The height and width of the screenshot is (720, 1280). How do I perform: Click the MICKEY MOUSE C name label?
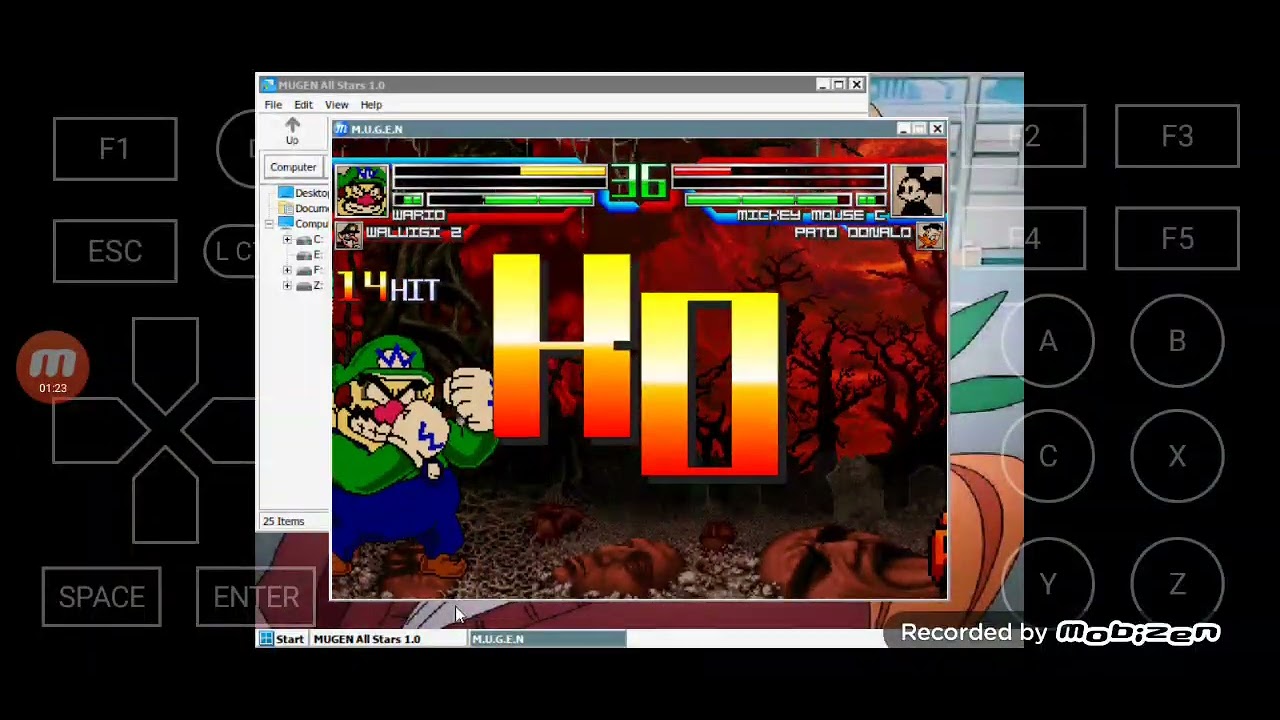point(811,215)
